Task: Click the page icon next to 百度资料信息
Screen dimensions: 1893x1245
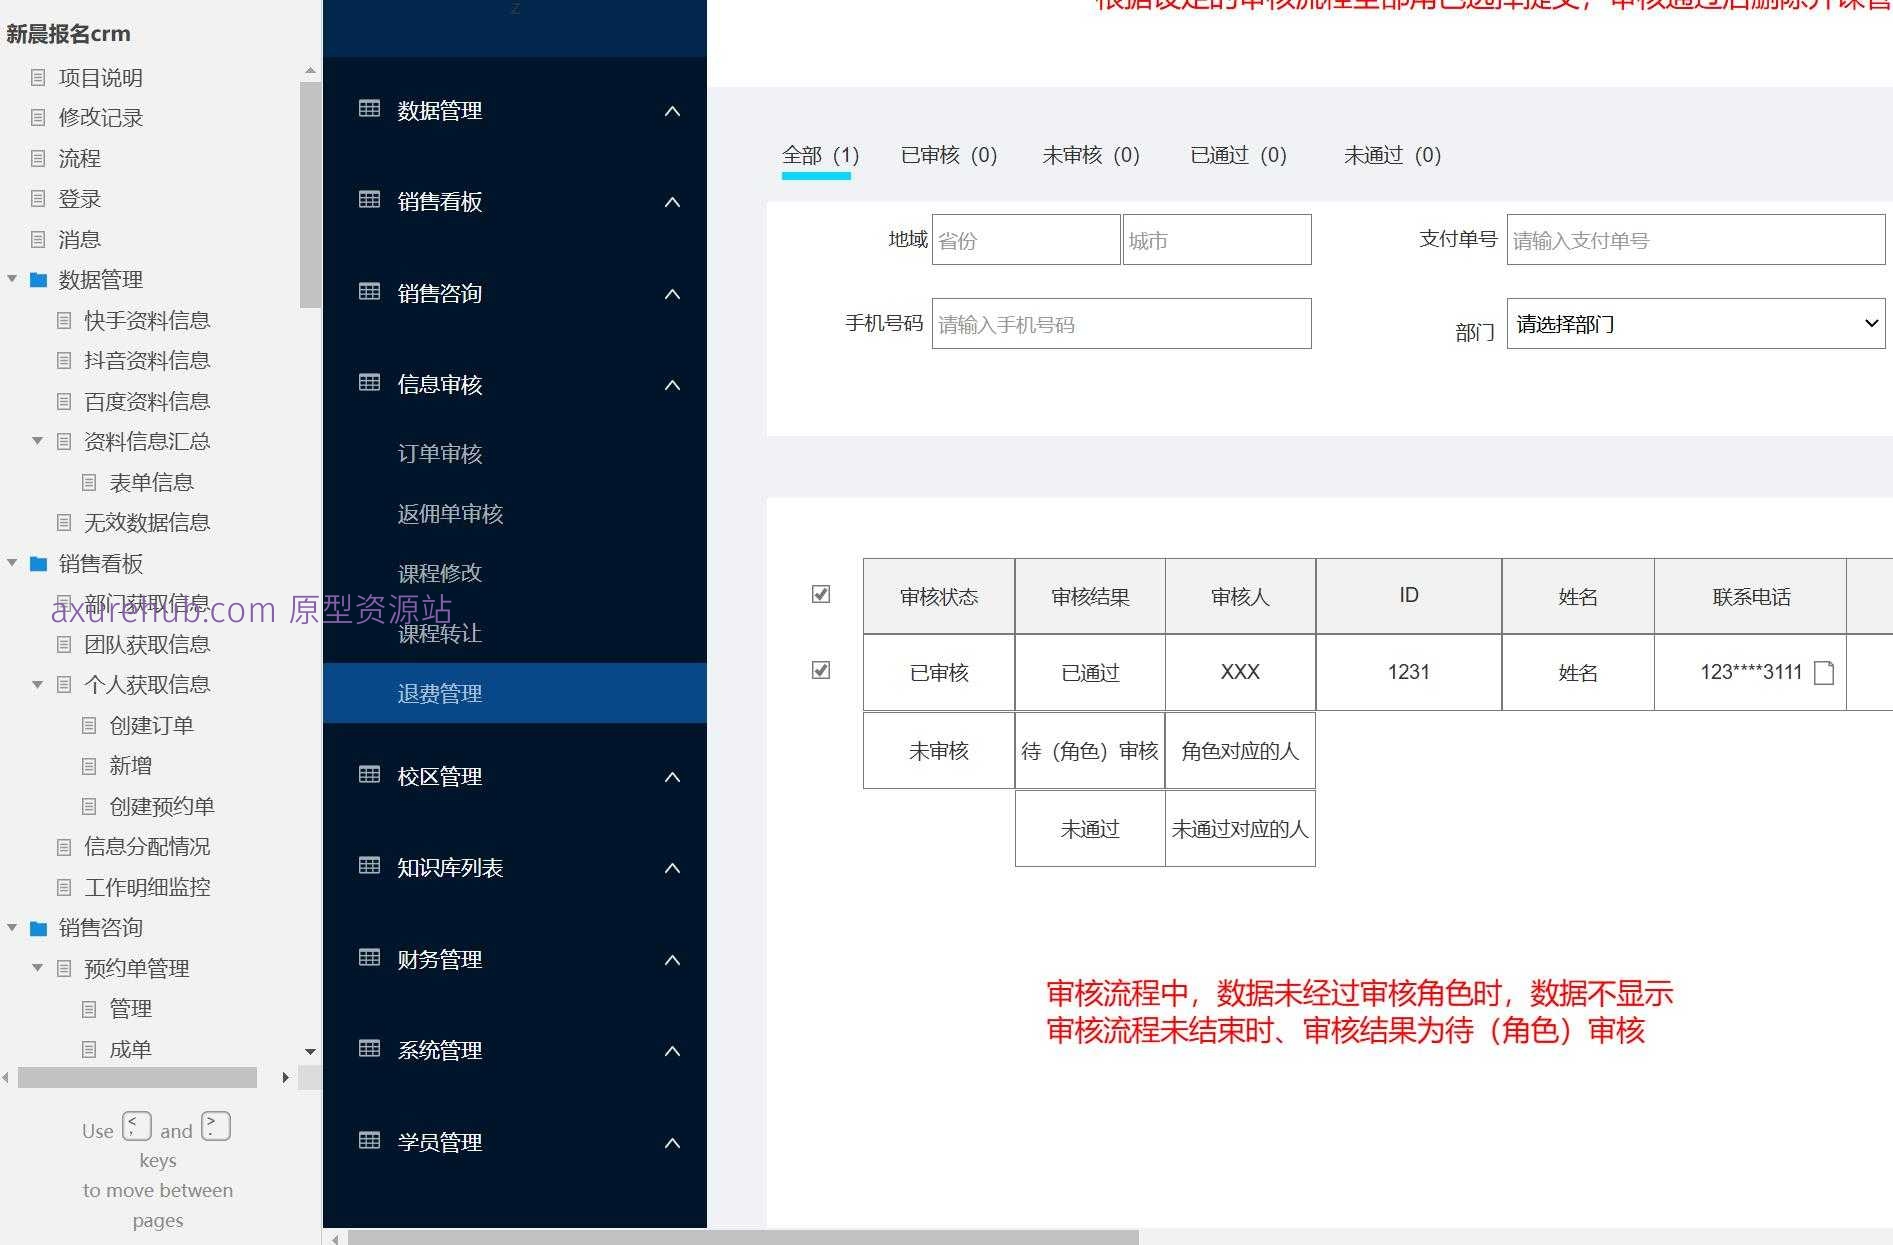Action: coord(64,401)
